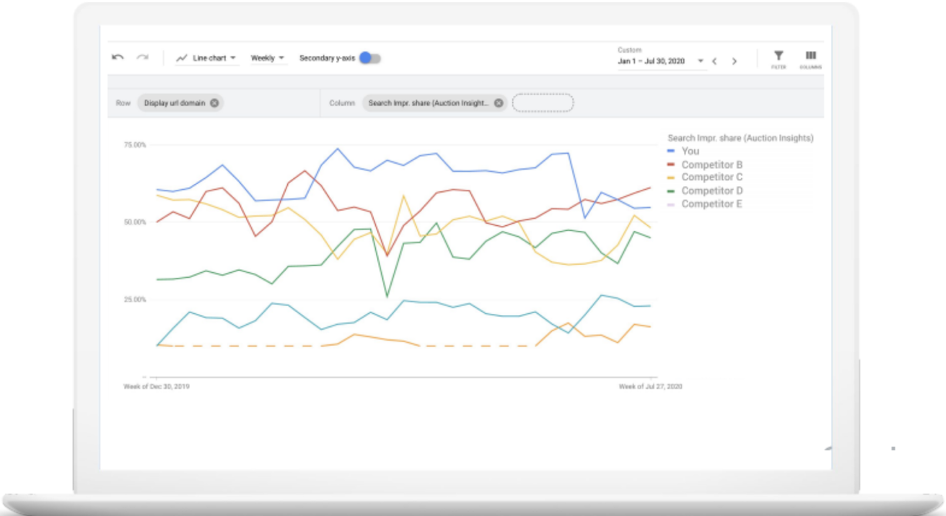The height and width of the screenshot is (516, 946).
Task: Click the undo arrow icon
Action: click(117, 58)
